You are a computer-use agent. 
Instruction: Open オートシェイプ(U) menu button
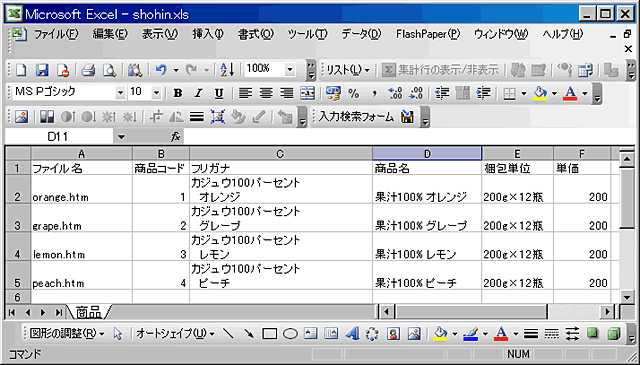[x=176, y=334]
